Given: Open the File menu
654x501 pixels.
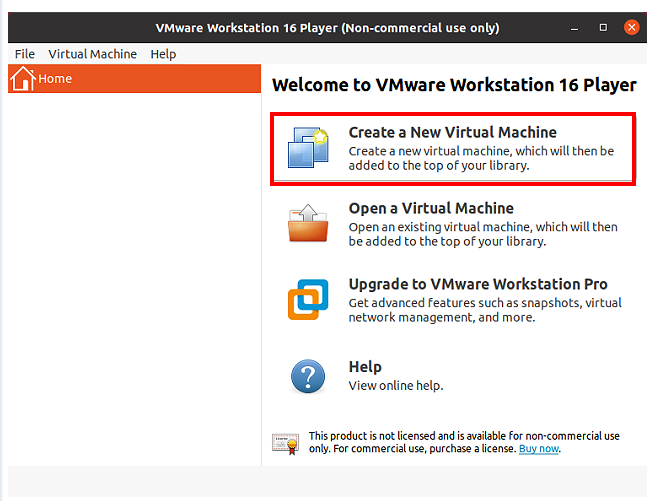Looking at the screenshot, I should [x=25, y=54].
